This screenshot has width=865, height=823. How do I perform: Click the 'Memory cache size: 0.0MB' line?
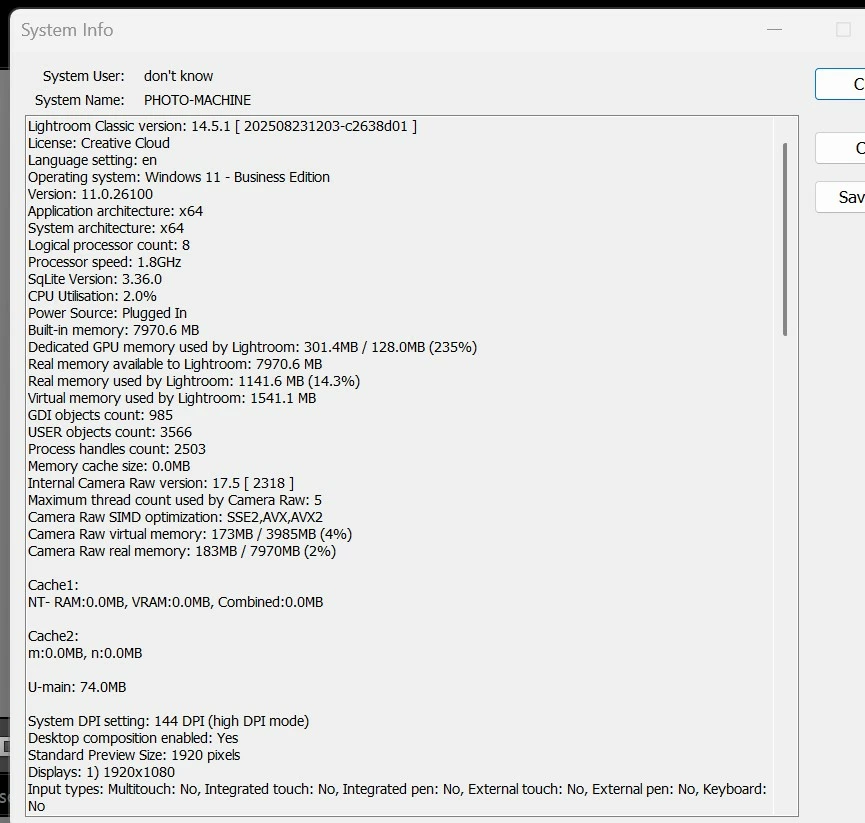pyautogui.click(x=109, y=466)
